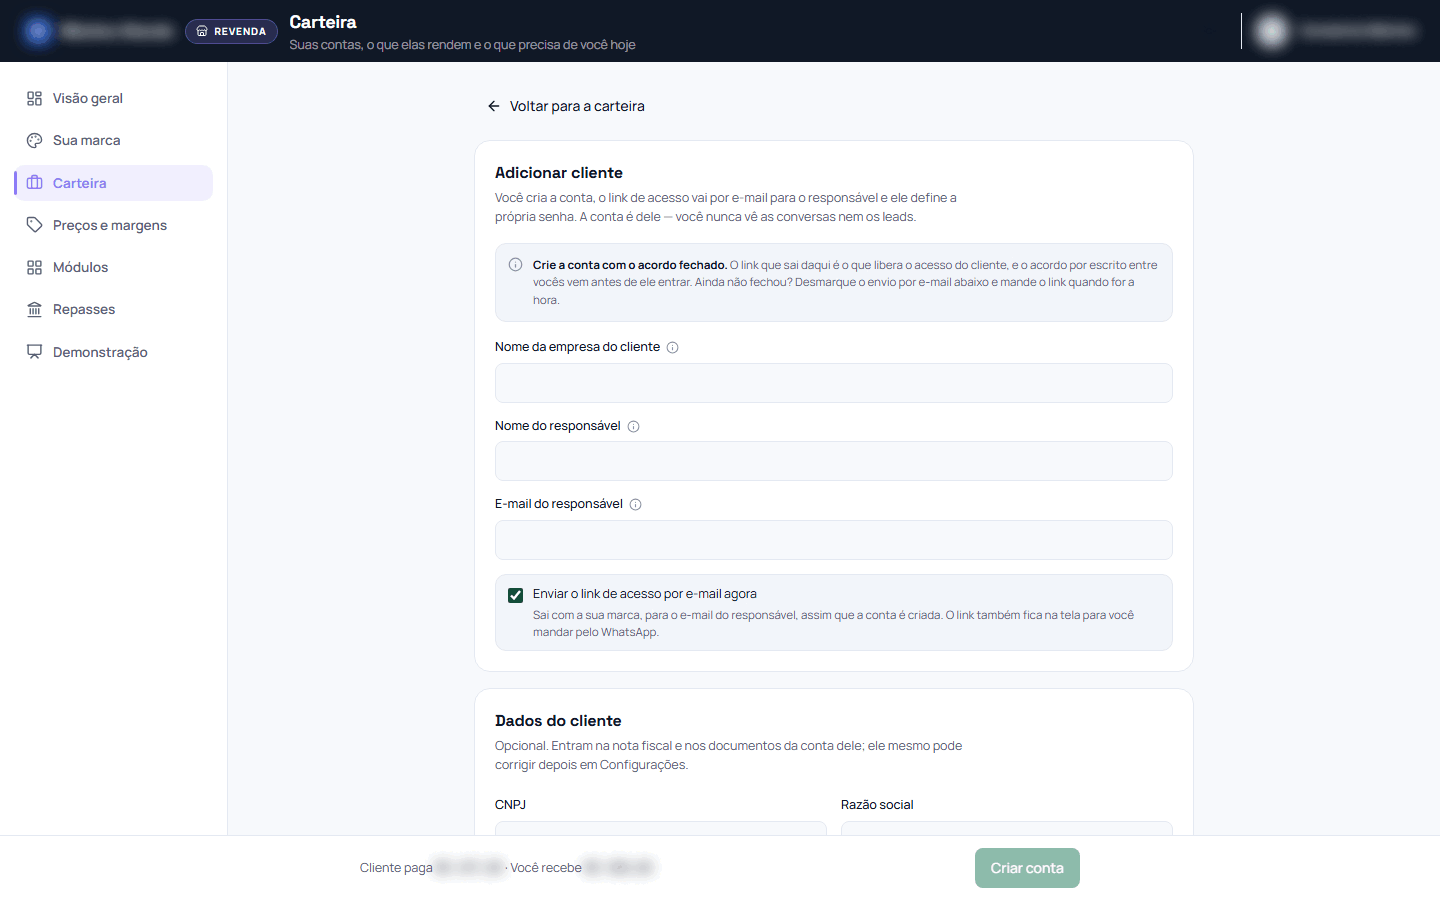Focus the Nome do responsável input field
Viewport: 1440px width, 900px height.
tap(833, 461)
